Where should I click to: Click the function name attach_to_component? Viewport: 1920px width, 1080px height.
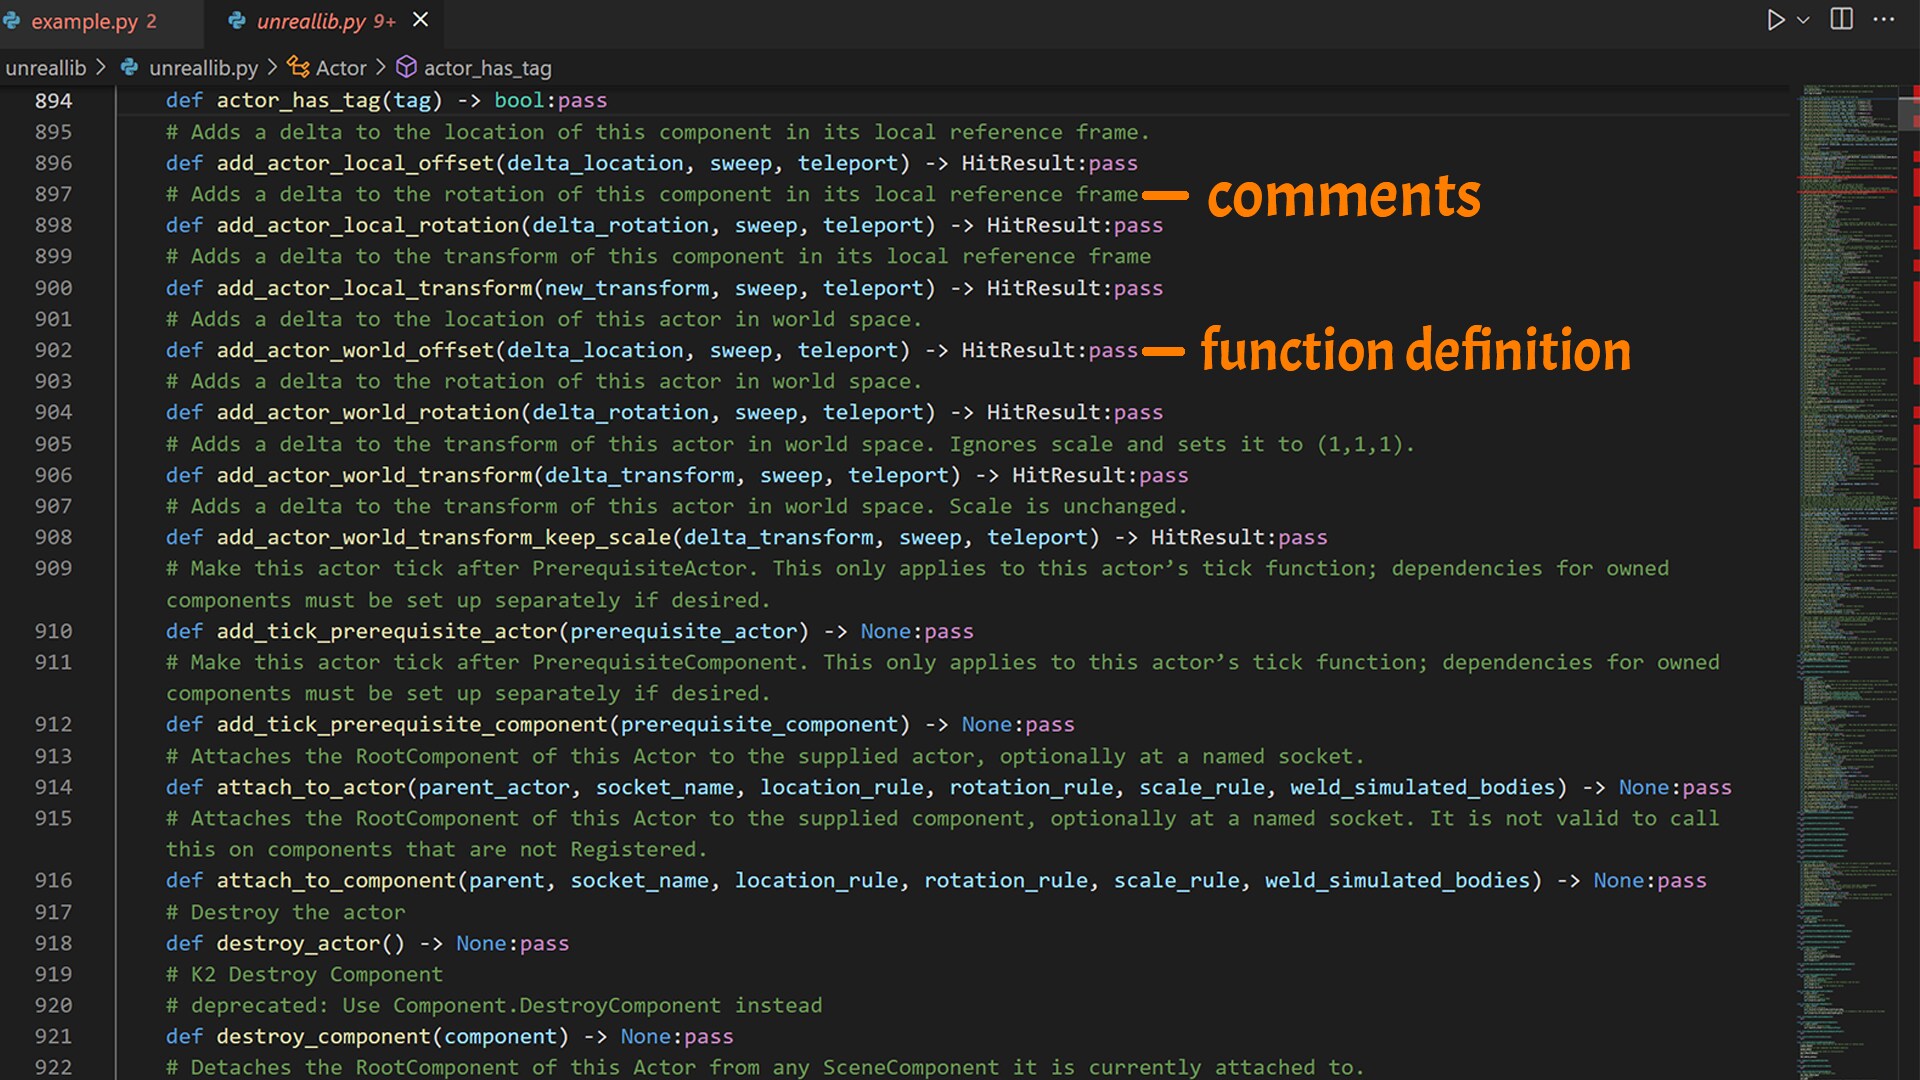click(336, 880)
